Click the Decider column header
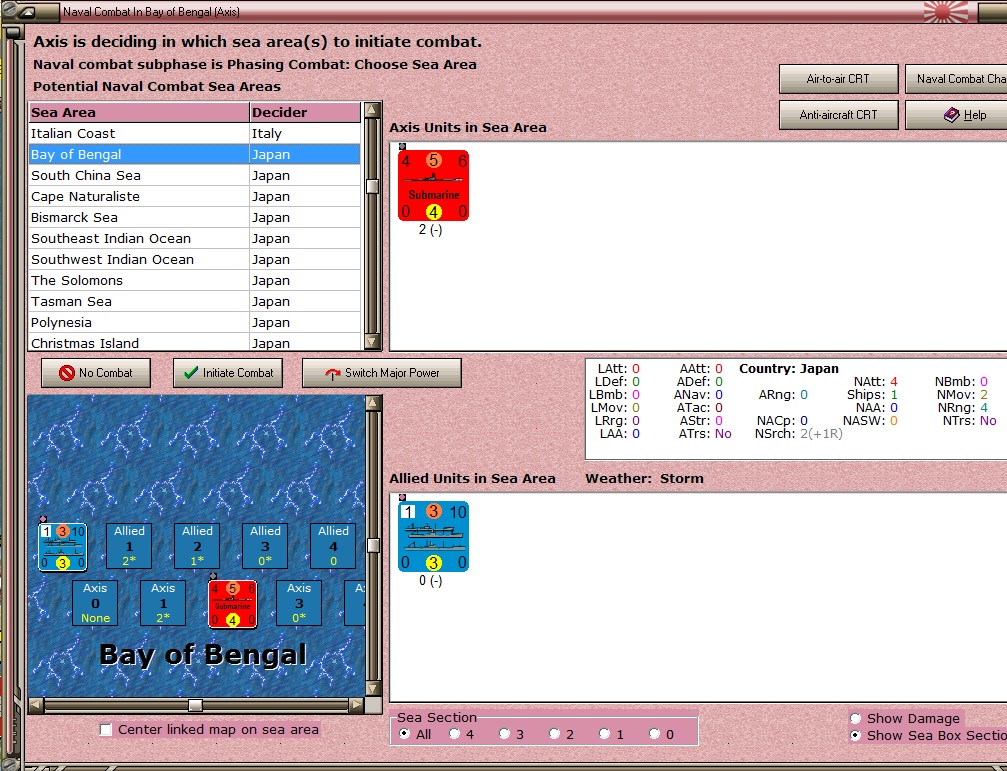Viewport: 1007px width, 771px height. 305,112
